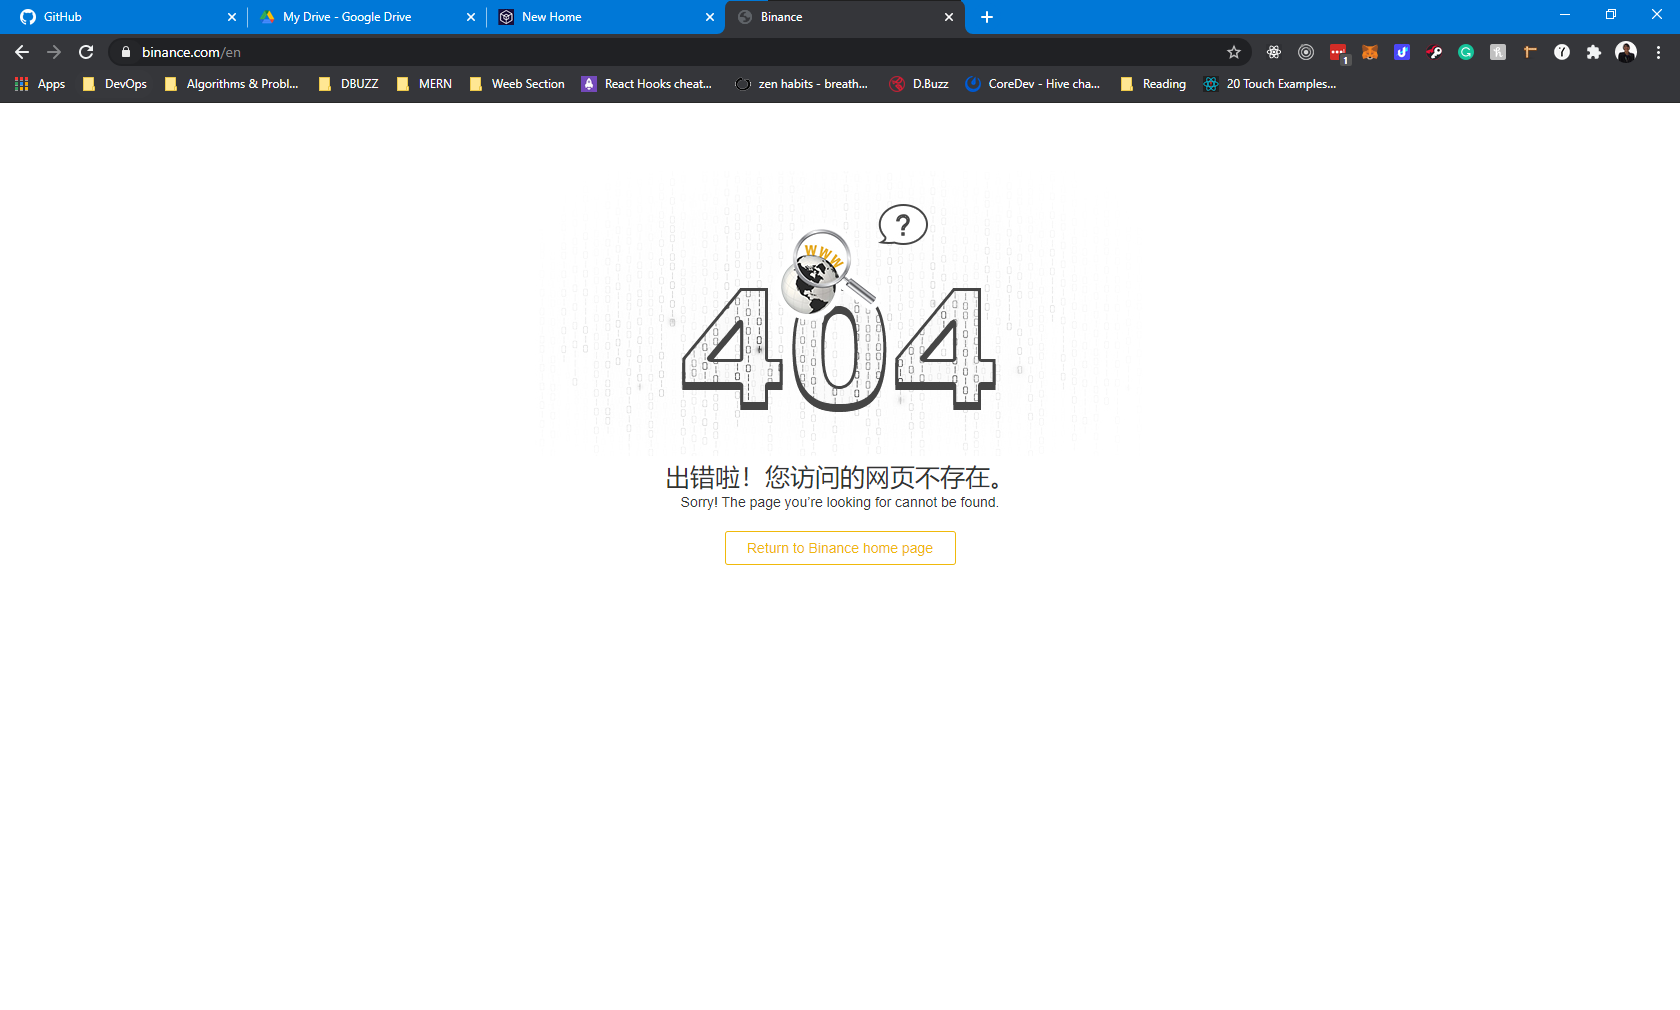The image size is (1680, 1010).
Task: Open the React DevTools extension icon
Action: tap(1274, 52)
